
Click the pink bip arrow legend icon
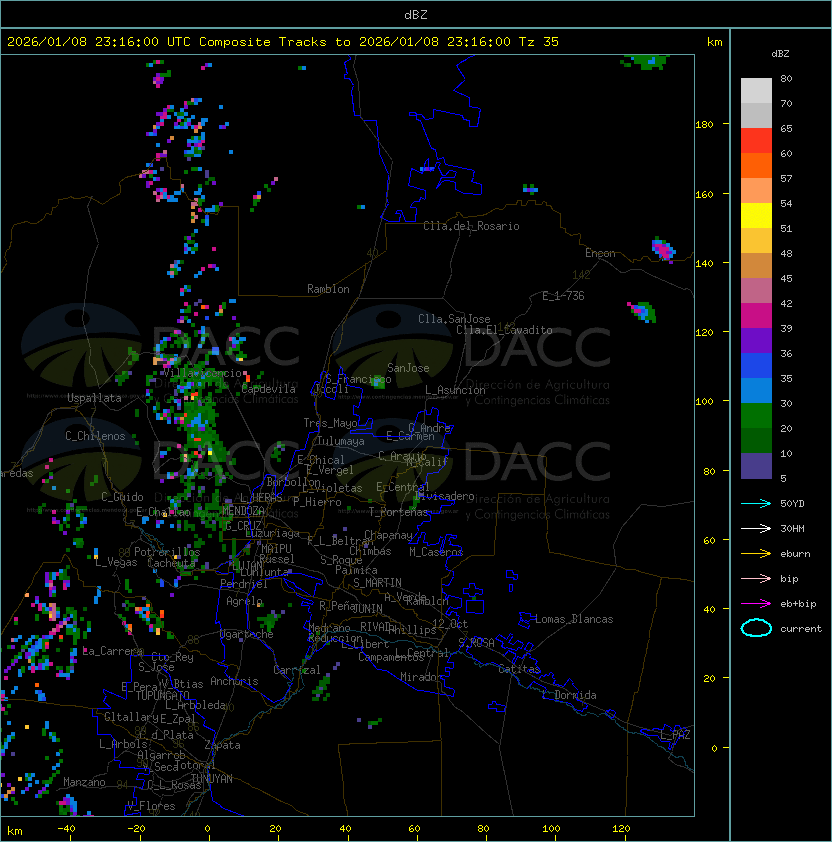click(756, 579)
